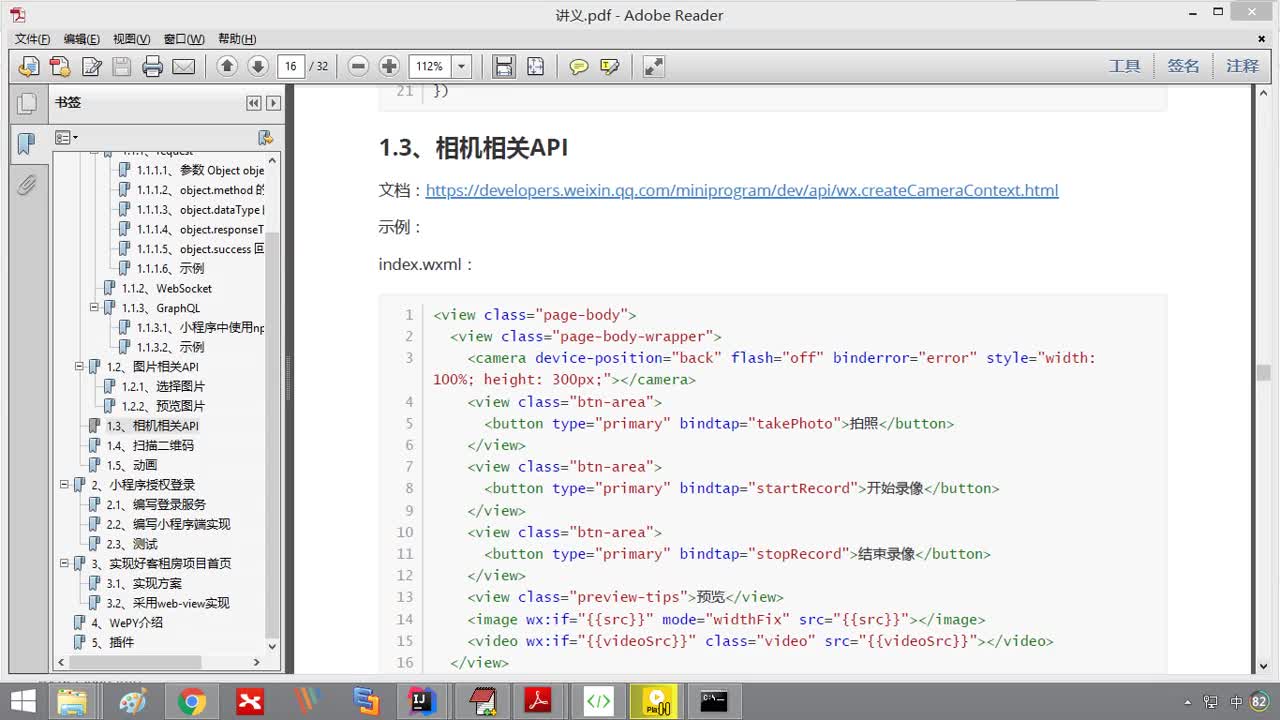Jump to bookmark 1.2.2、预览图片
The width and height of the screenshot is (1280, 720).
pos(163,406)
